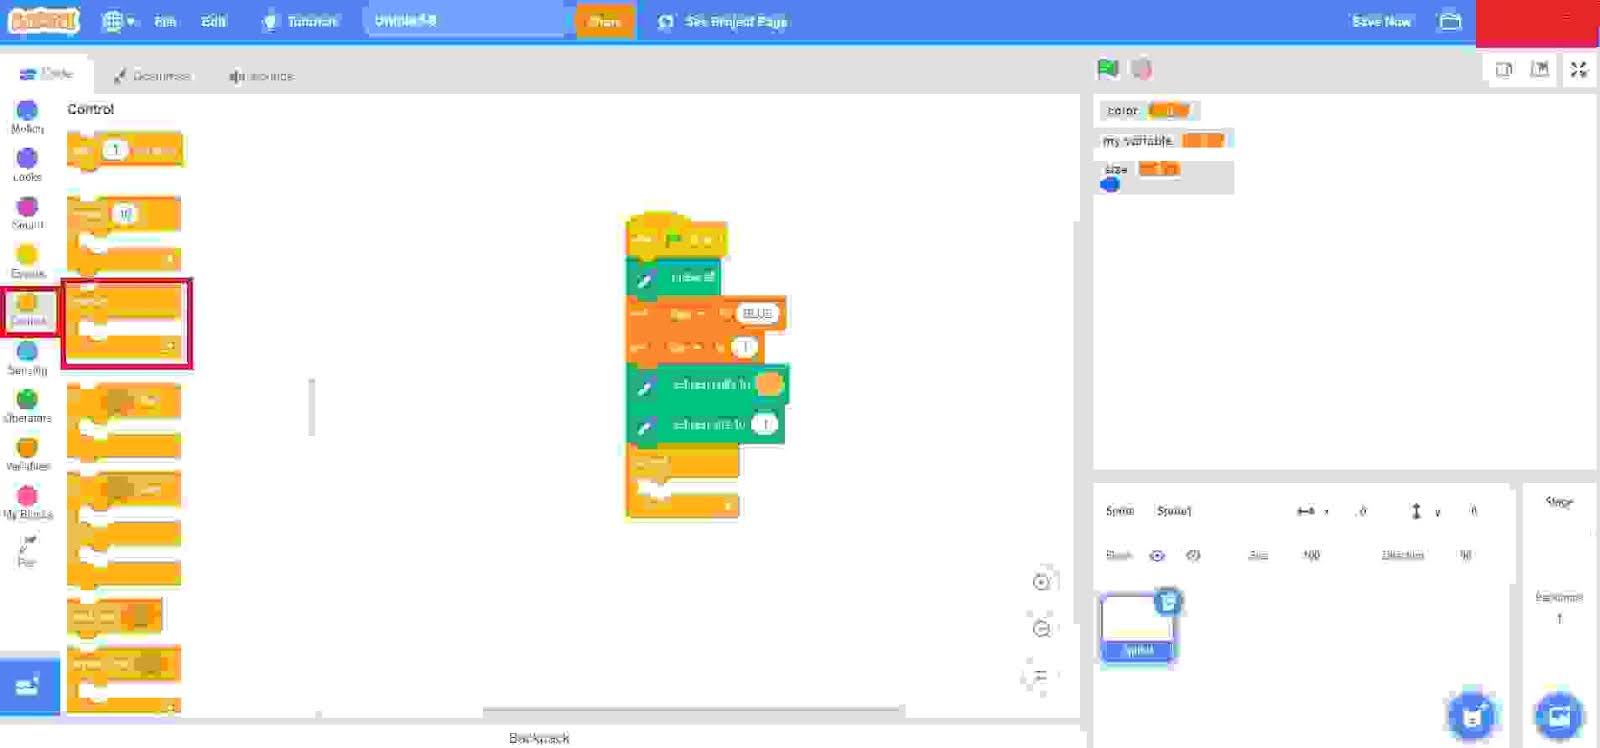Select the forever block in palette
This screenshot has height=748, width=1600.
pos(126,324)
